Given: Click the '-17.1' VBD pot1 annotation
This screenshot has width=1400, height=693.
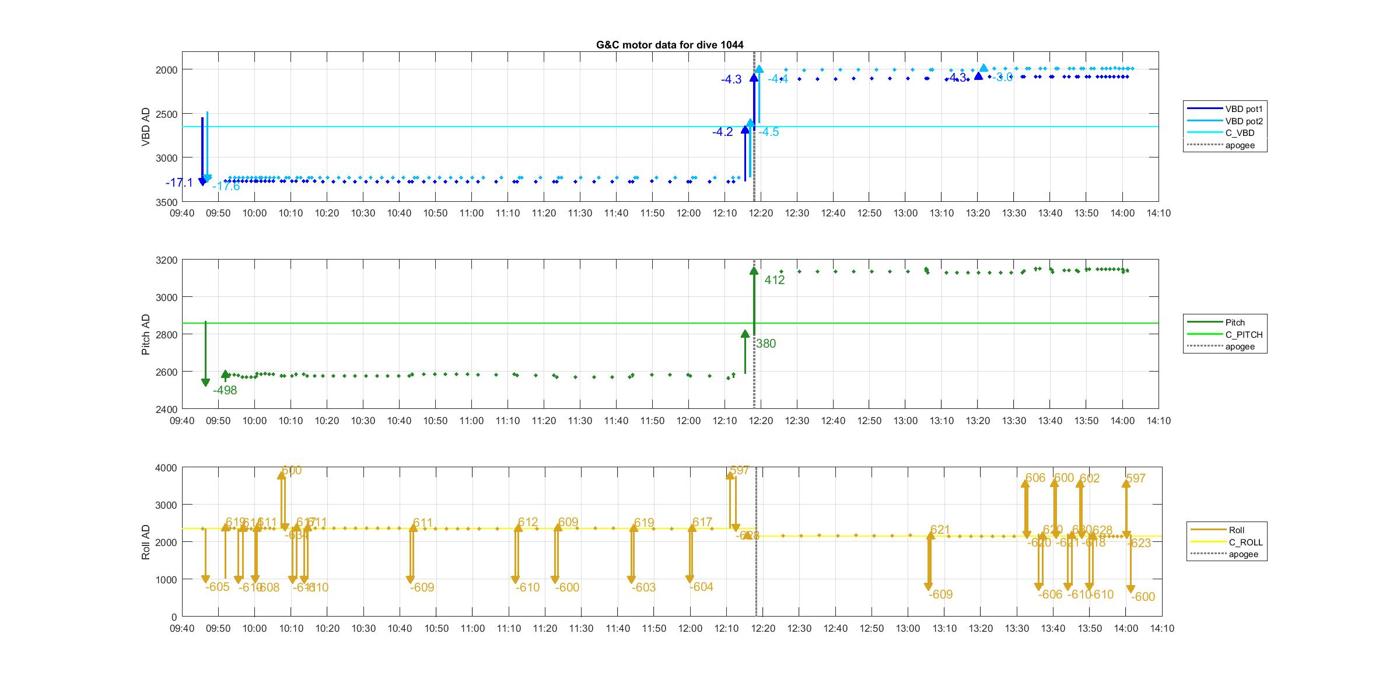Looking at the screenshot, I should [180, 183].
